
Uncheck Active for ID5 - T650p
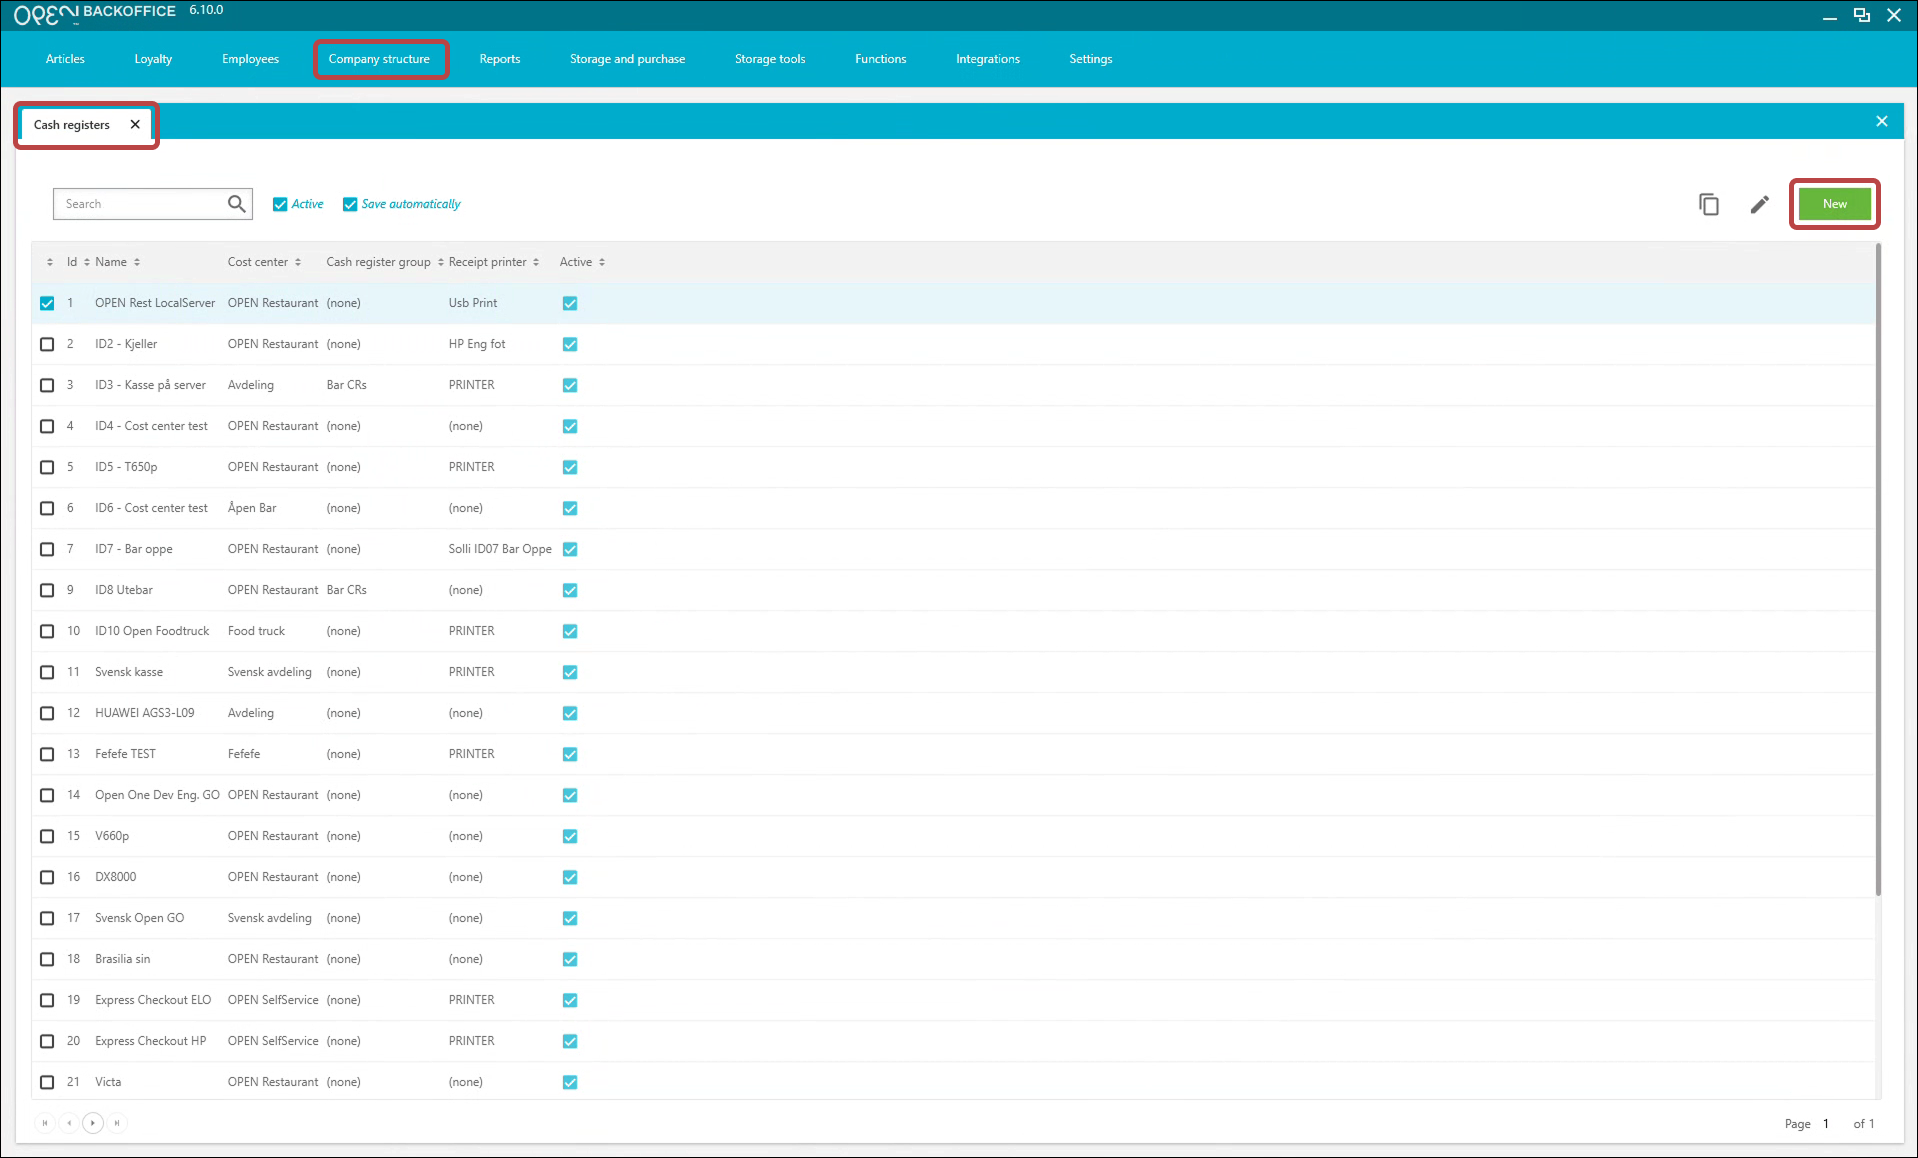570,467
